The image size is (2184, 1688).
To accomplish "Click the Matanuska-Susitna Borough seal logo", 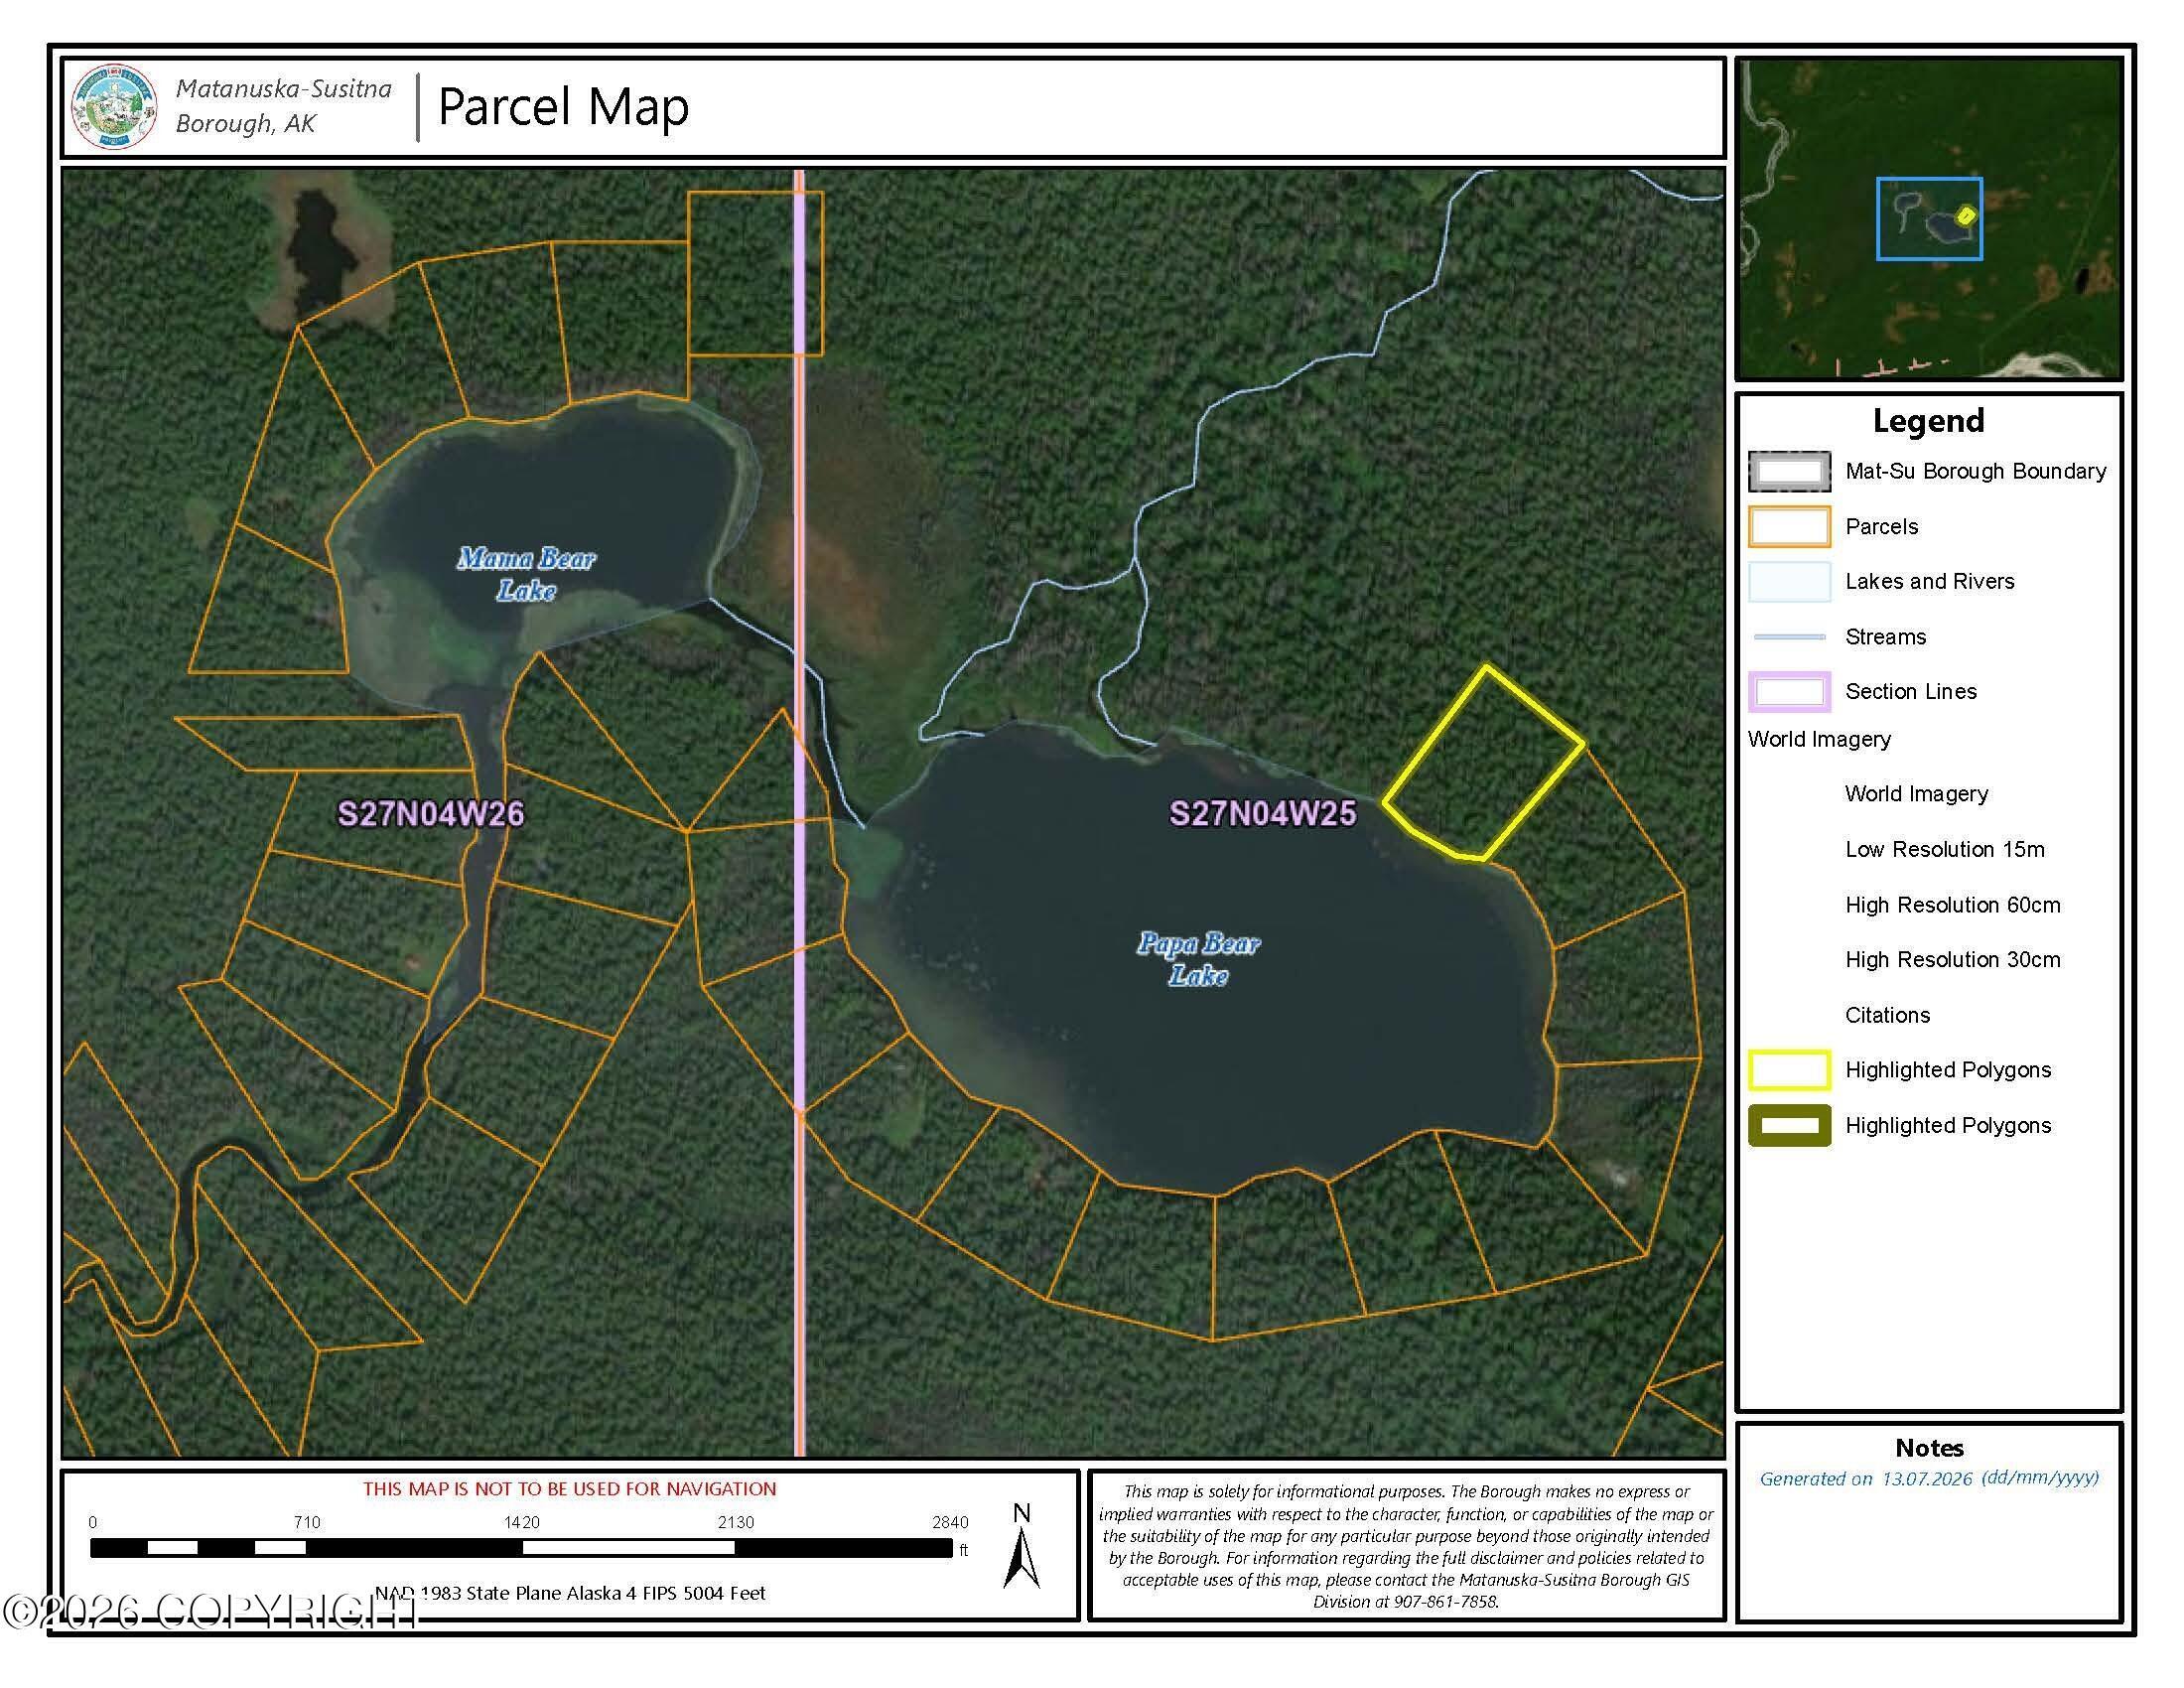I will (115, 107).
